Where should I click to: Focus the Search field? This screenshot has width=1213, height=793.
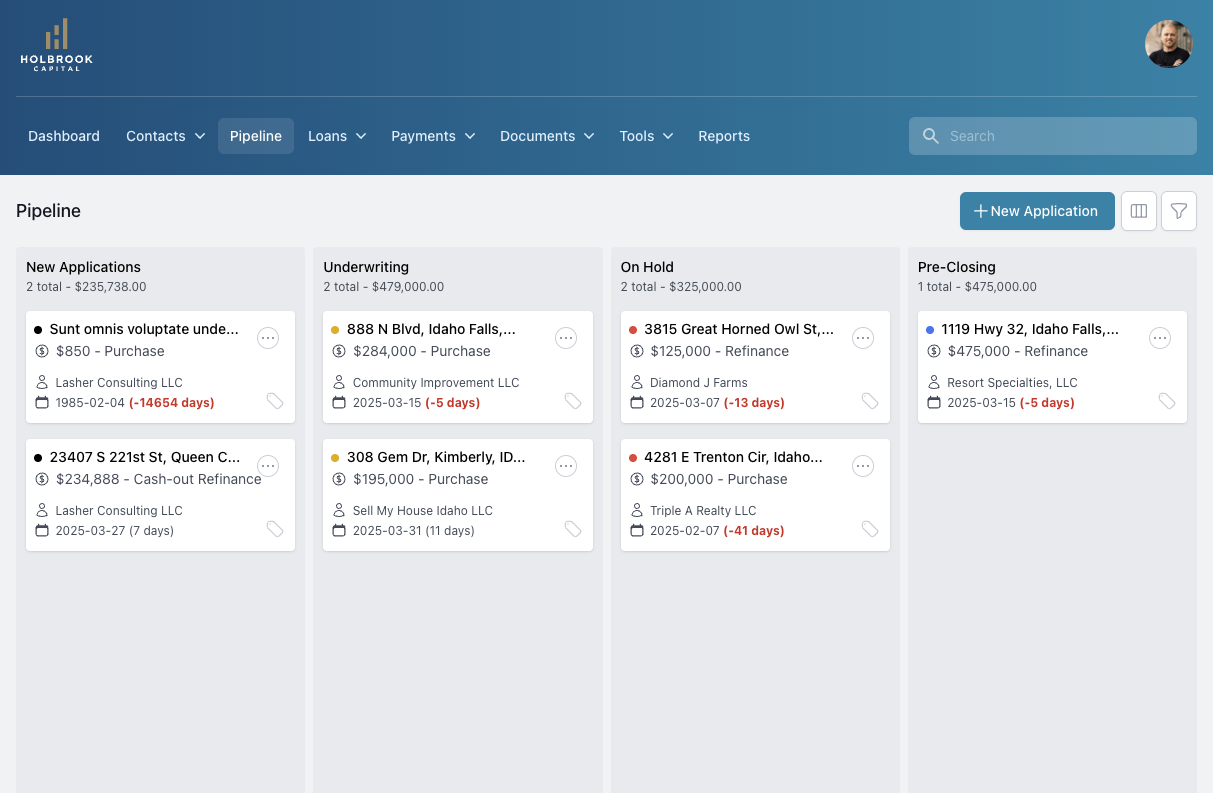(x=1053, y=136)
